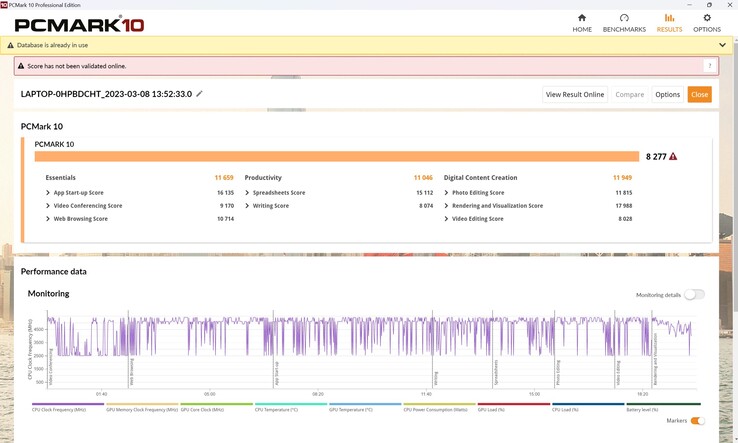Click the Video Editing marker on chart
The image size is (738, 443).
coord(618,373)
